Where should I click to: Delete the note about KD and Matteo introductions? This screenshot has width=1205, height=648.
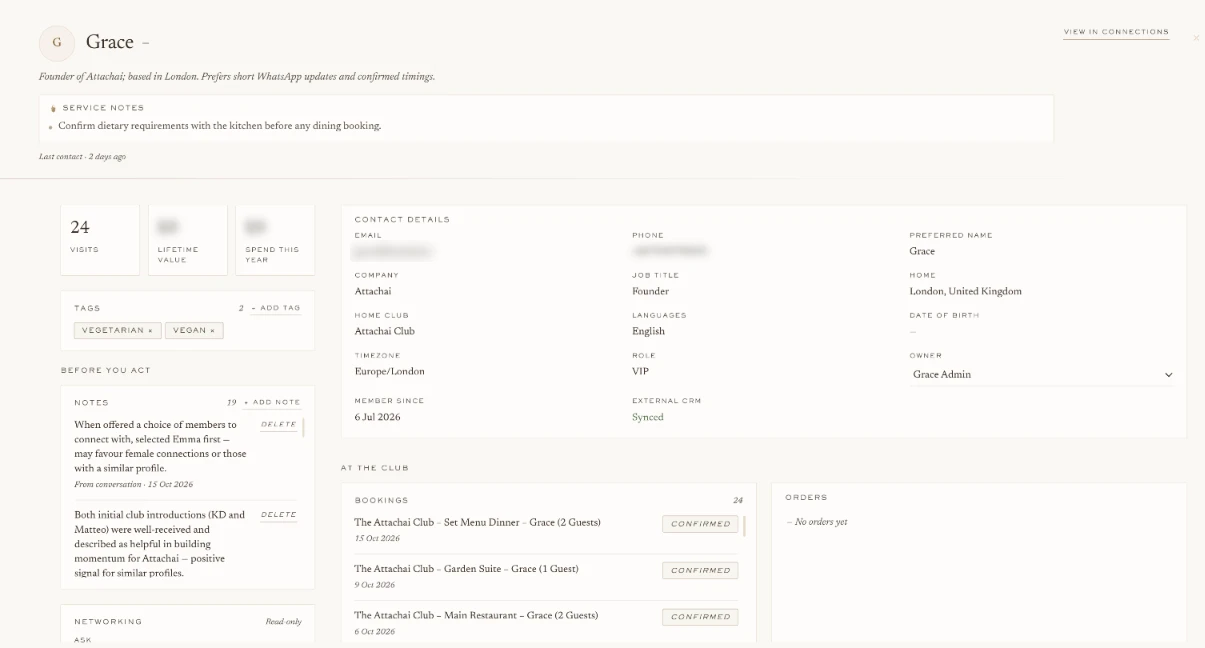pos(279,515)
